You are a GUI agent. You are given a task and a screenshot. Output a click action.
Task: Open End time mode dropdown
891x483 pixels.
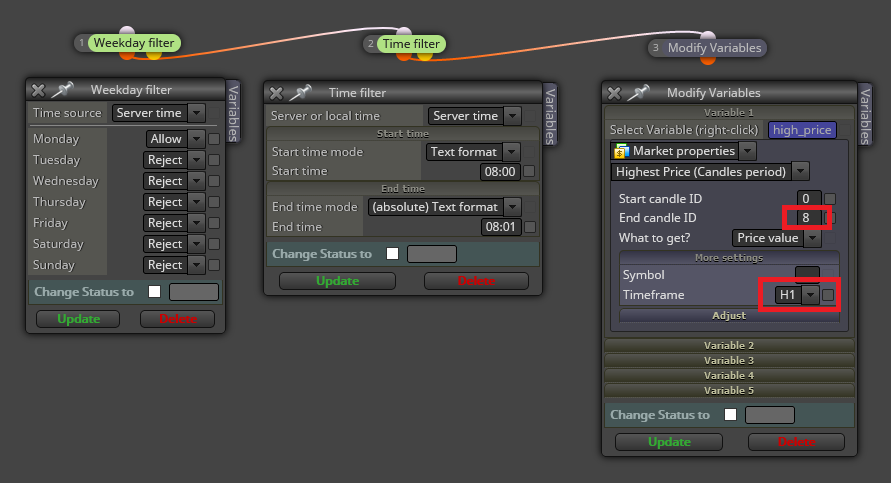[x=513, y=207]
